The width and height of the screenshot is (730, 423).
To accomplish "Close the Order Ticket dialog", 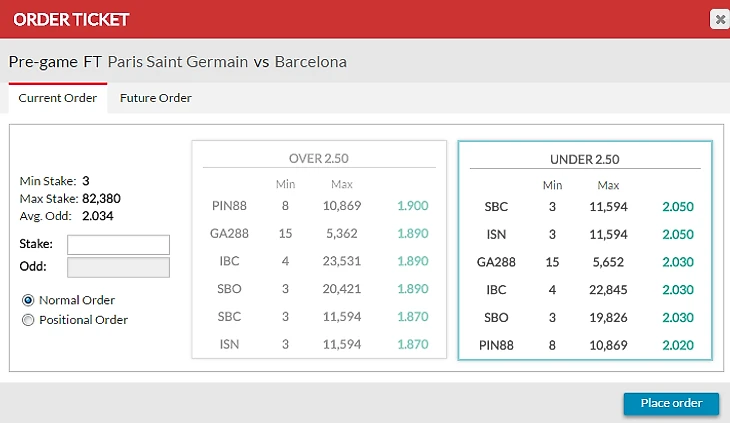I will click(x=719, y=19).
